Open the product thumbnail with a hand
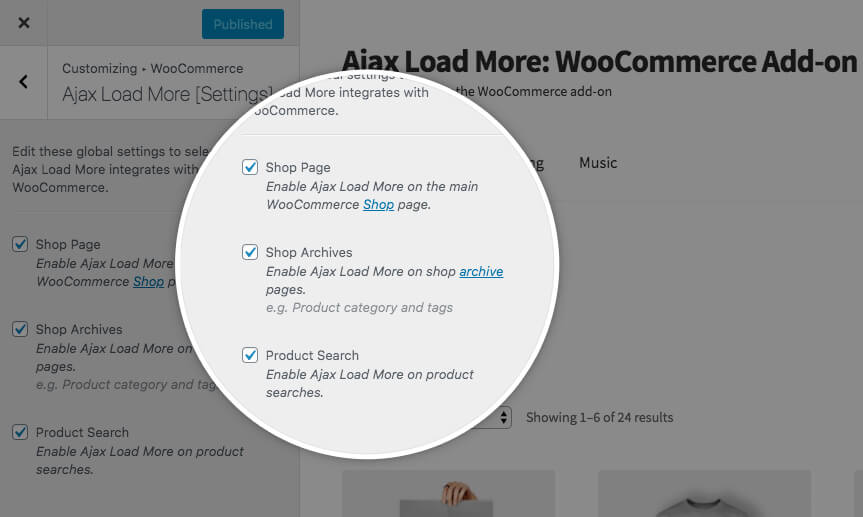Image resolution: width=863 pixels, height=517 pixels. click(x=449, y=494)
